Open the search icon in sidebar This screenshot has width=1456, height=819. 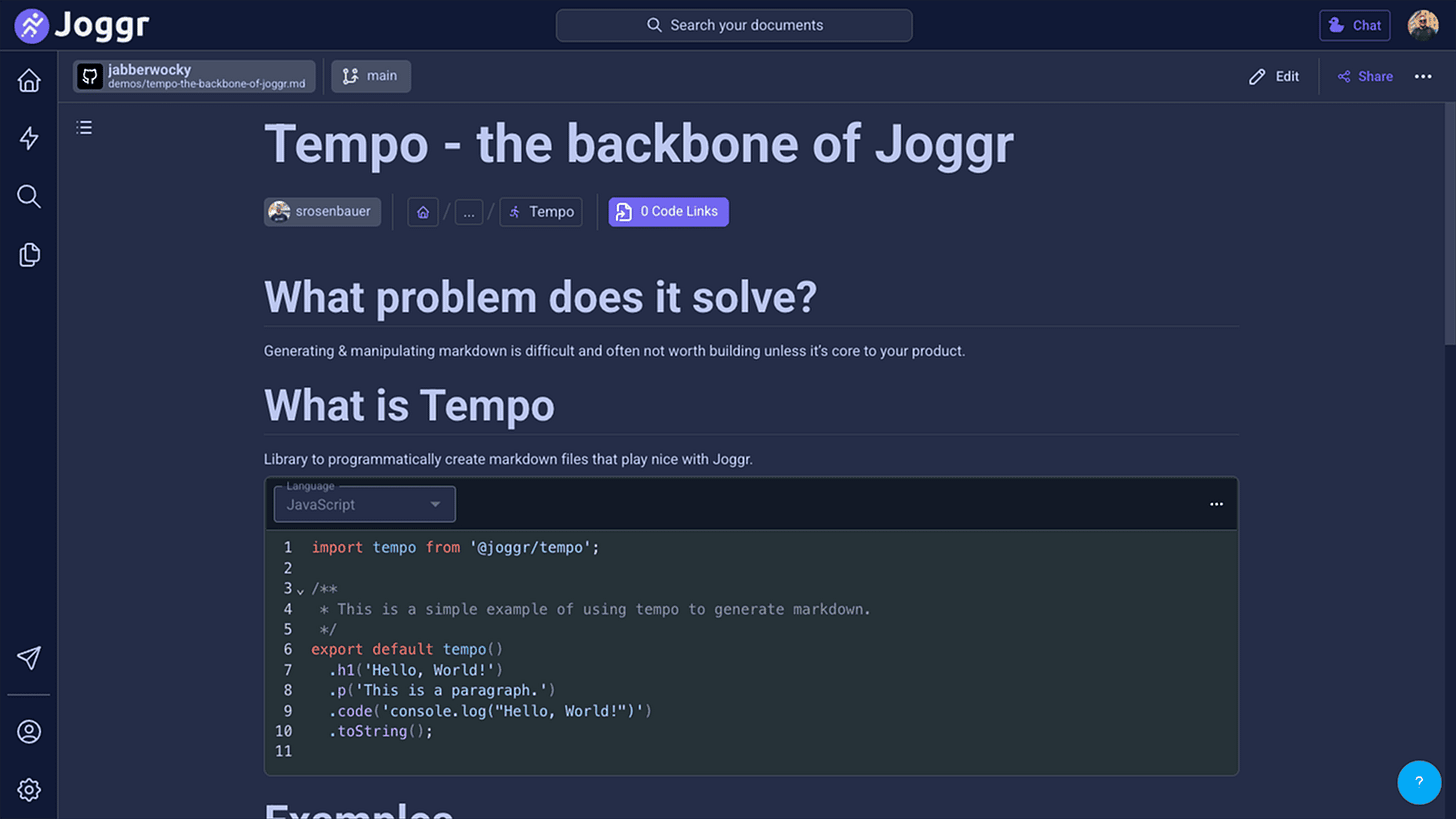coord(29,196)
